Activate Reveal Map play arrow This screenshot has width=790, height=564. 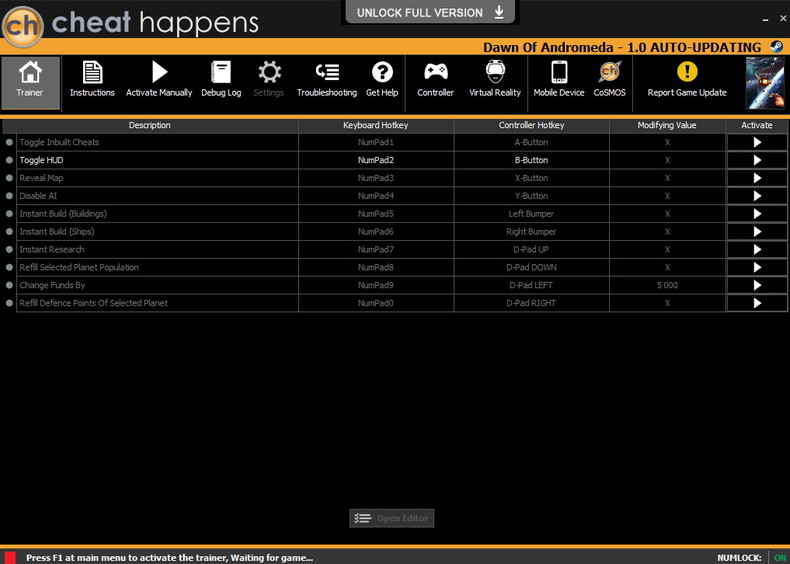[757, 178]
